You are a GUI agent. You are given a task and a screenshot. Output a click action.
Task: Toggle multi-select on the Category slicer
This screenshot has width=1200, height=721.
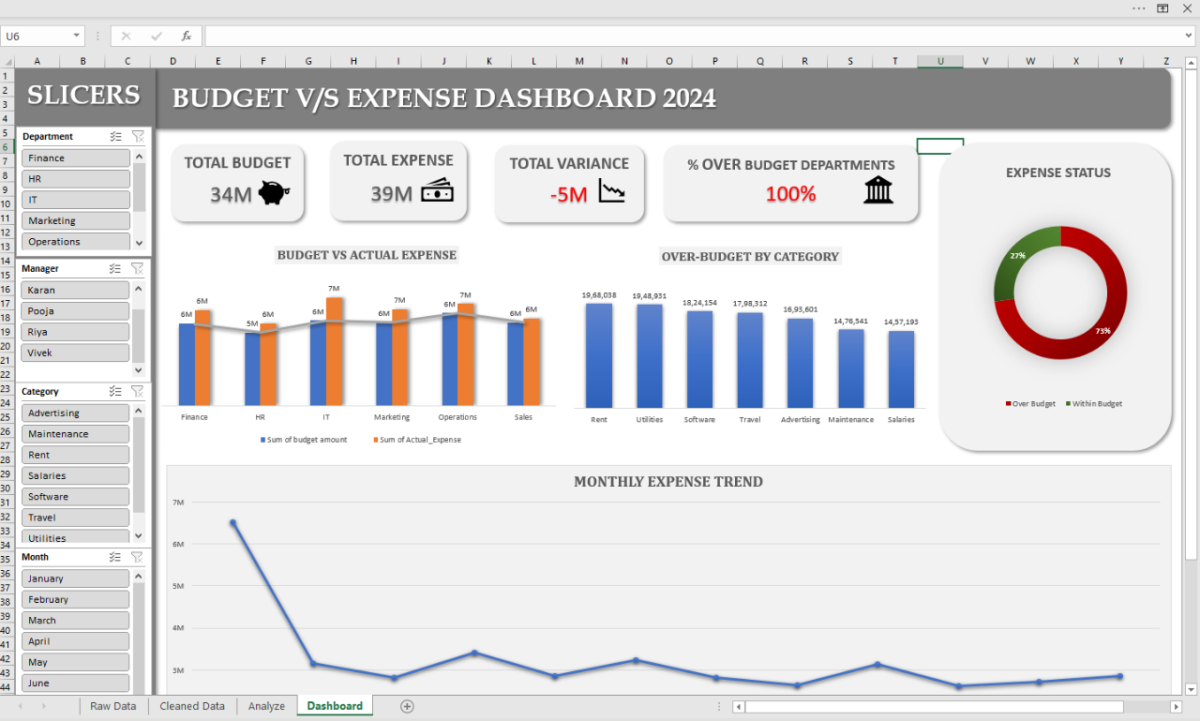coord(116,391)
